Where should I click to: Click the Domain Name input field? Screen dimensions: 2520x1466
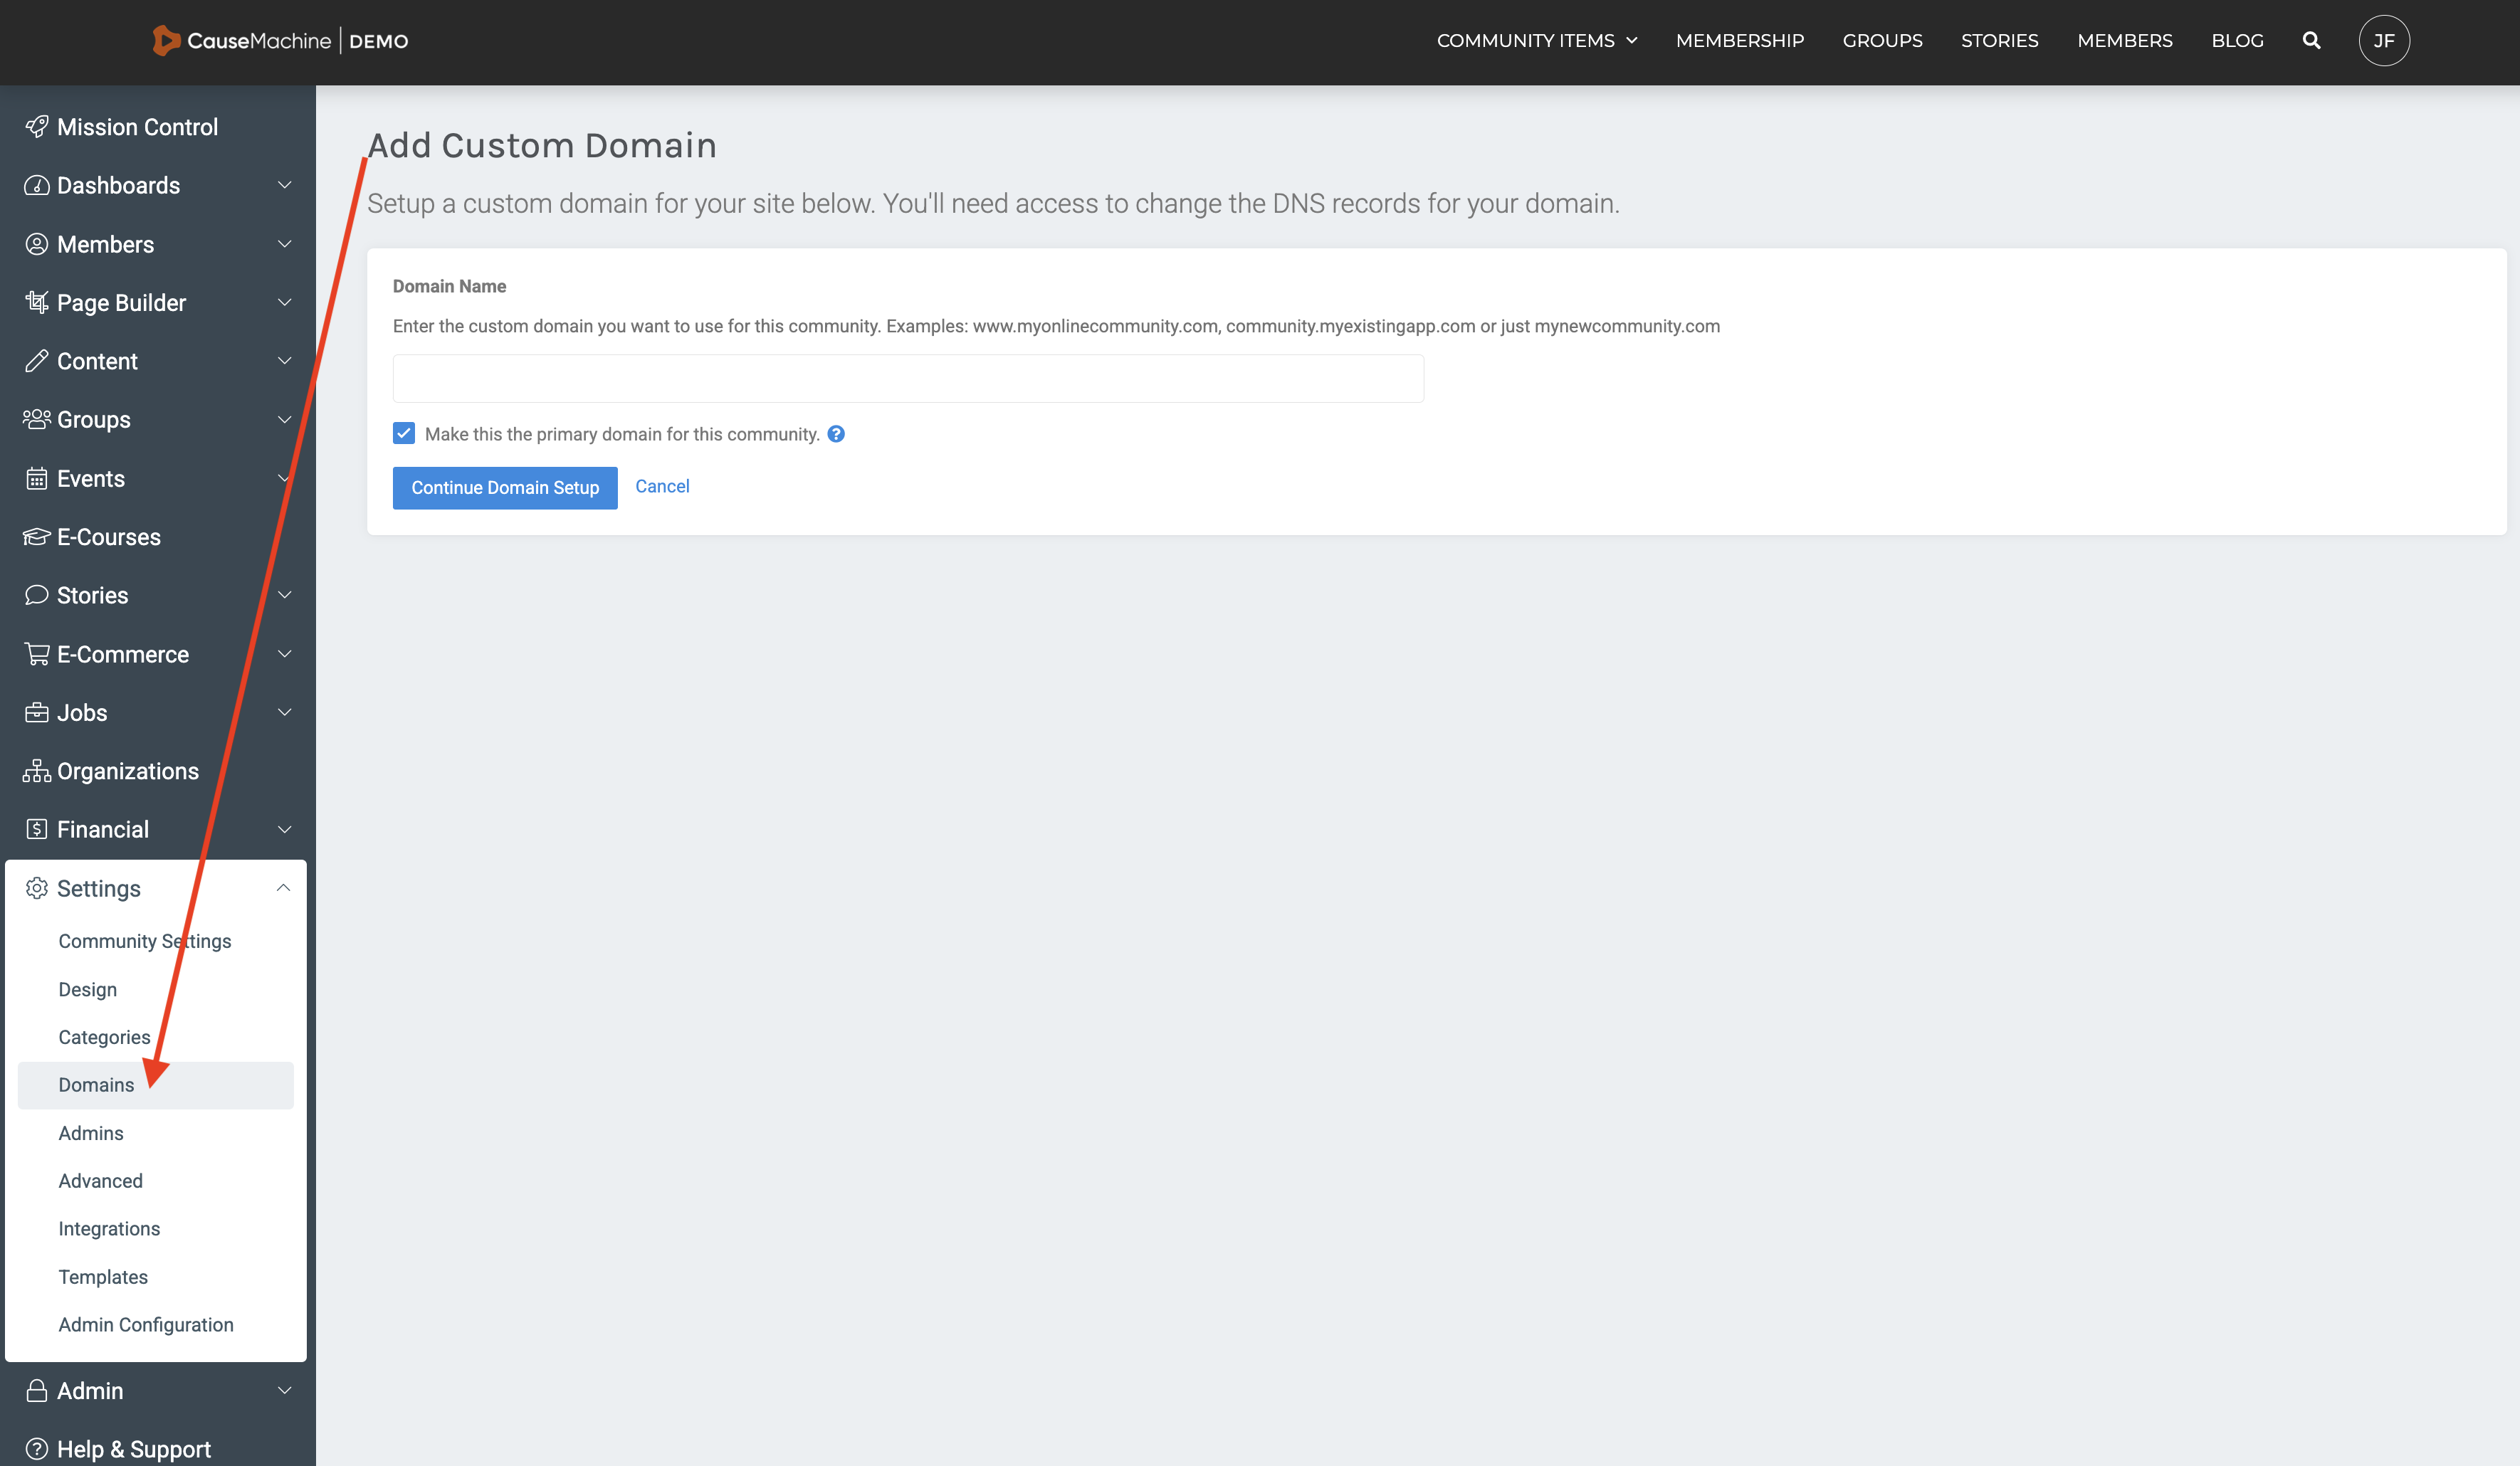pyautogui.click(x=908, y=378)
